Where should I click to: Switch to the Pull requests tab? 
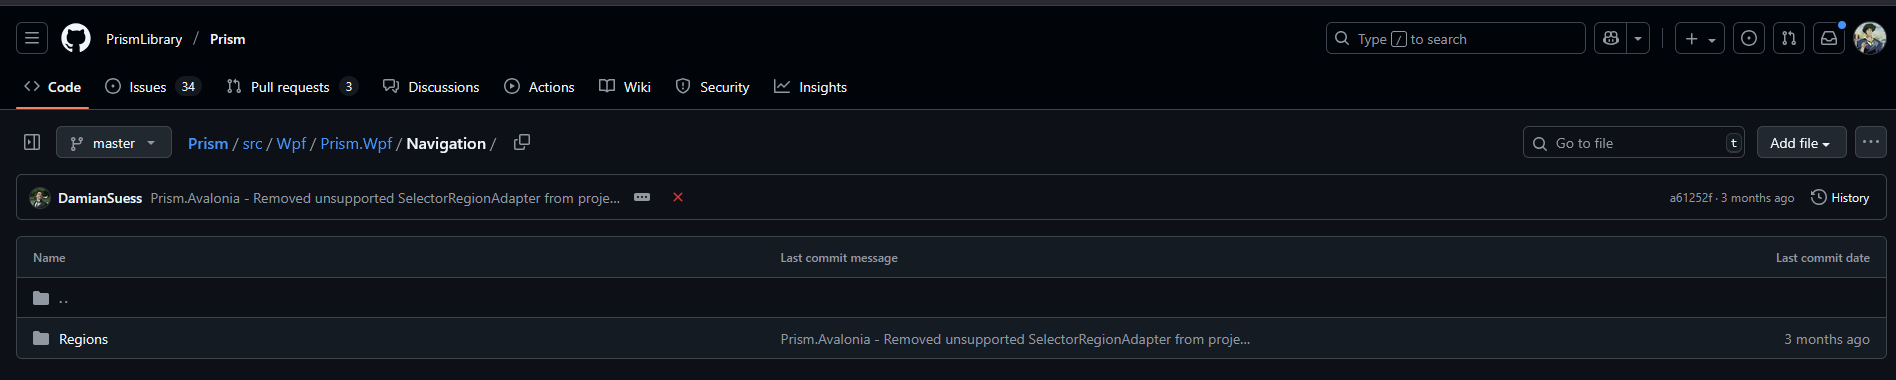291,87
